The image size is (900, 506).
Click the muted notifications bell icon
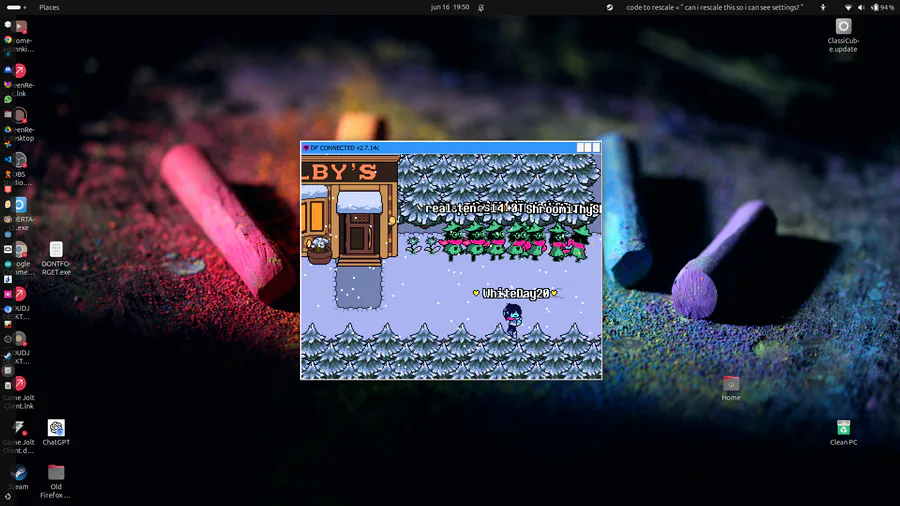[x=481, y=7]
